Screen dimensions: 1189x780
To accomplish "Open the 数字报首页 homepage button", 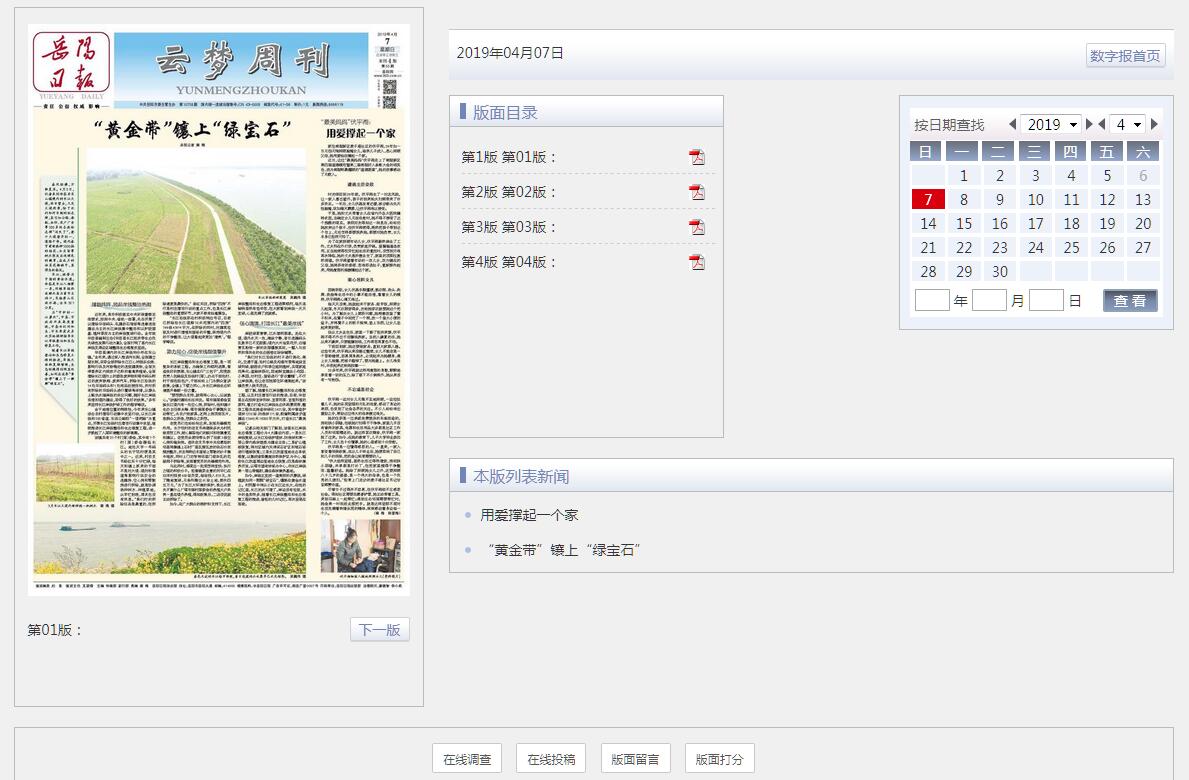I will [1125, 56].
